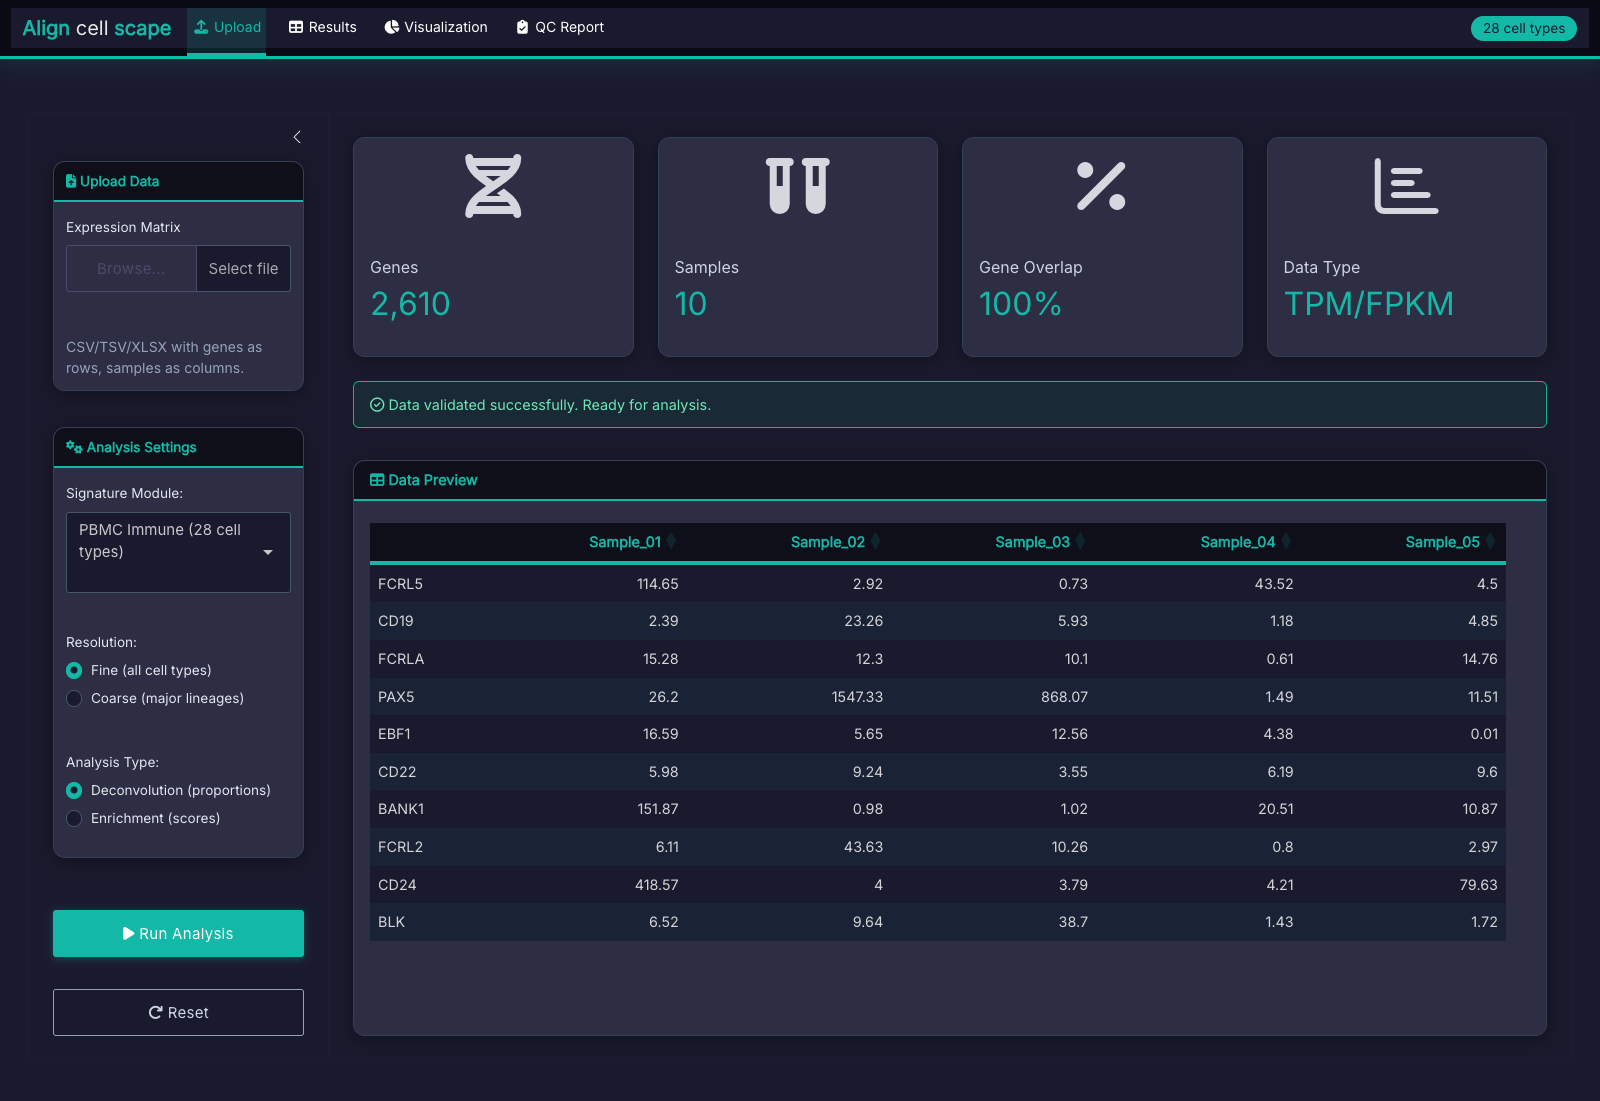1600x1101 pixels.
Task: Open the Signature Module dropdown
Action: 178,552
